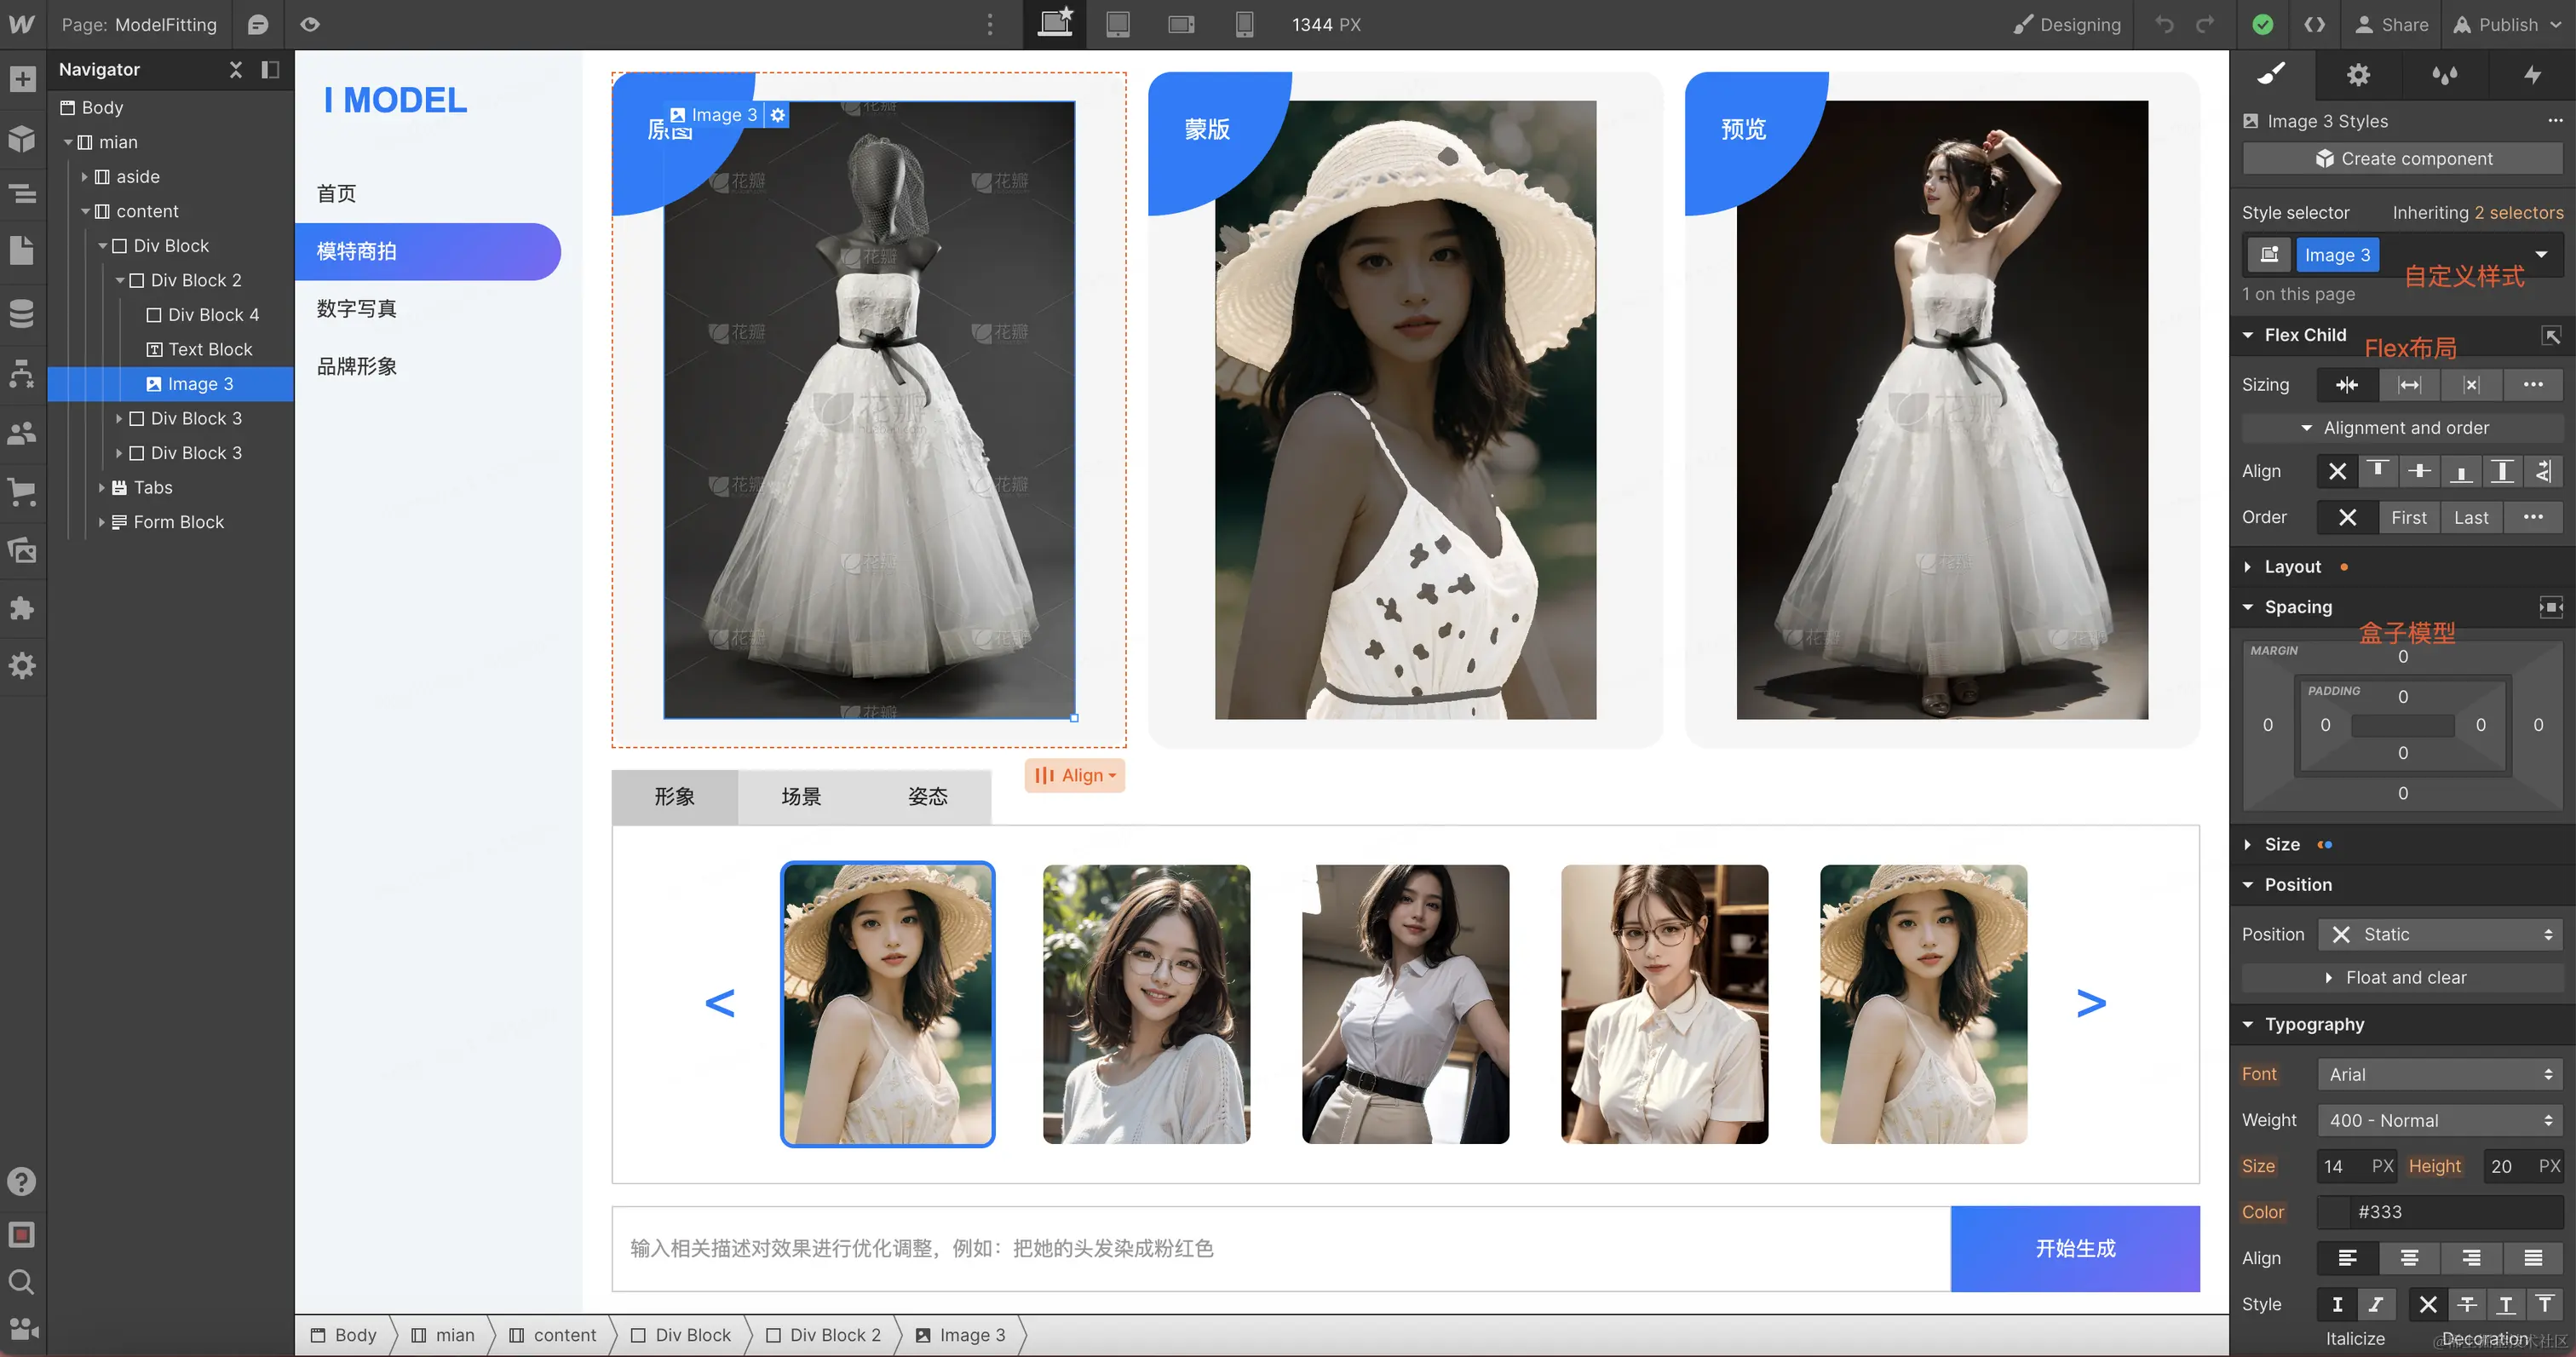Open the CMS database panel
The width and height of the screenshot is (2576, 1357).
click(x=22, y=313)
